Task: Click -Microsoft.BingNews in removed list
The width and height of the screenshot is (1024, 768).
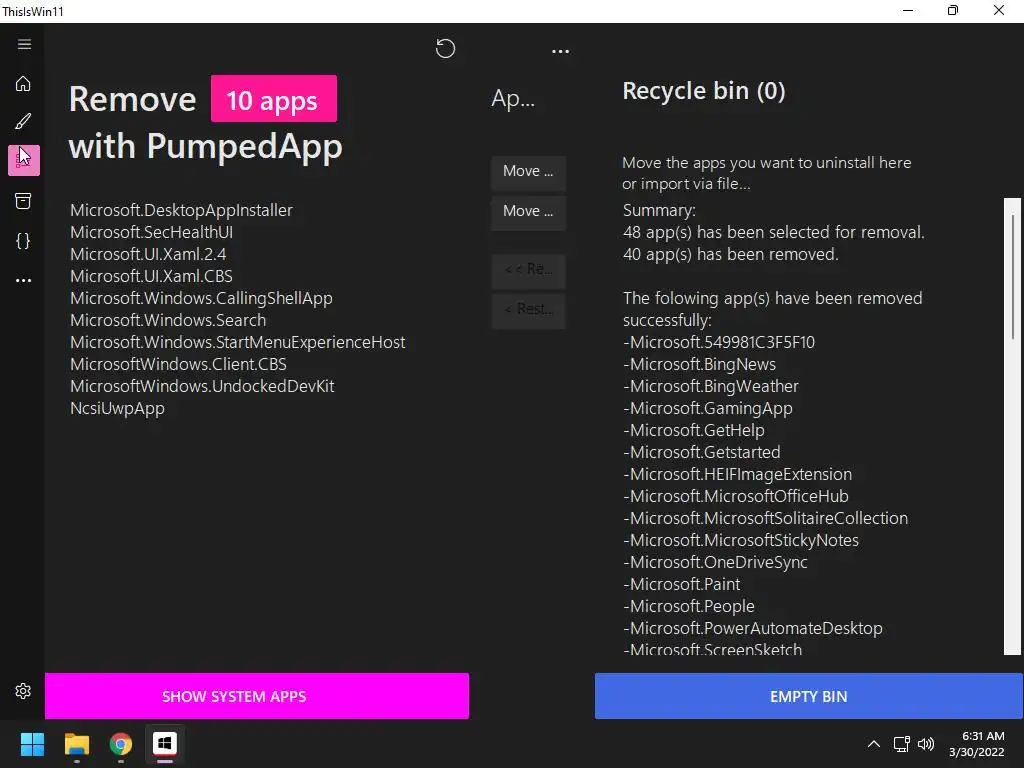Action: 699,364
